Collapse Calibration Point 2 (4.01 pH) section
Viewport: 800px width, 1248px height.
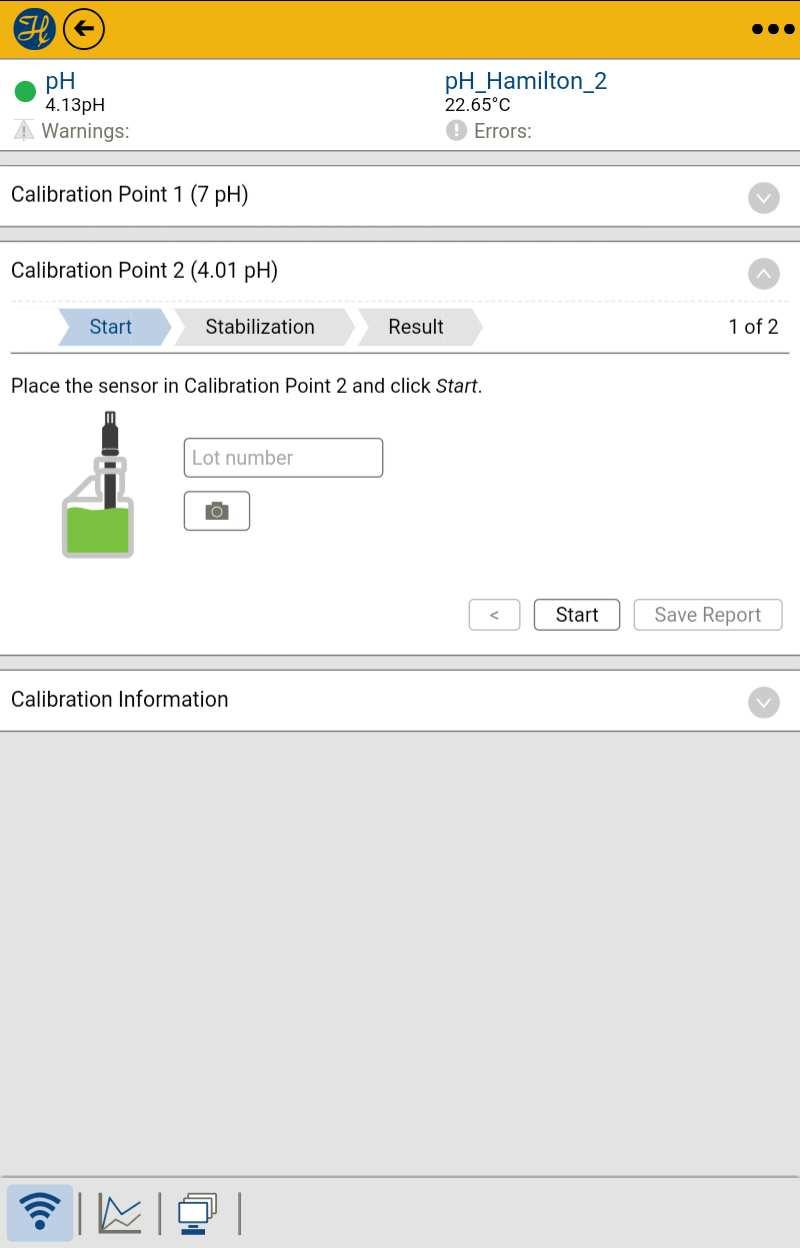764,273
